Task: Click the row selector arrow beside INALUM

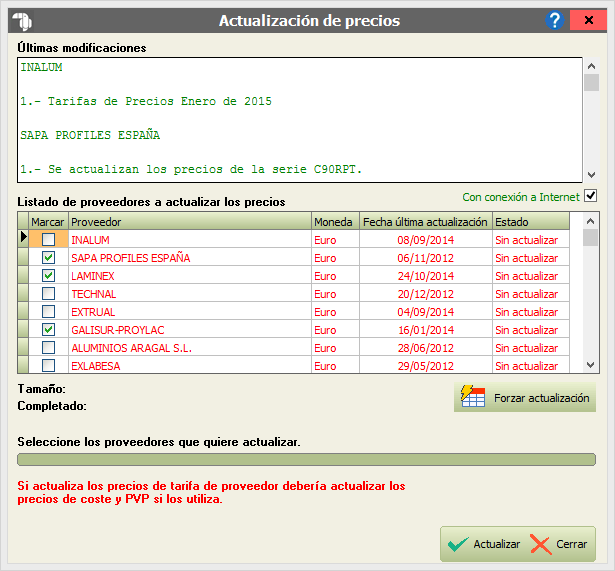Action: [x=23, y=237]
